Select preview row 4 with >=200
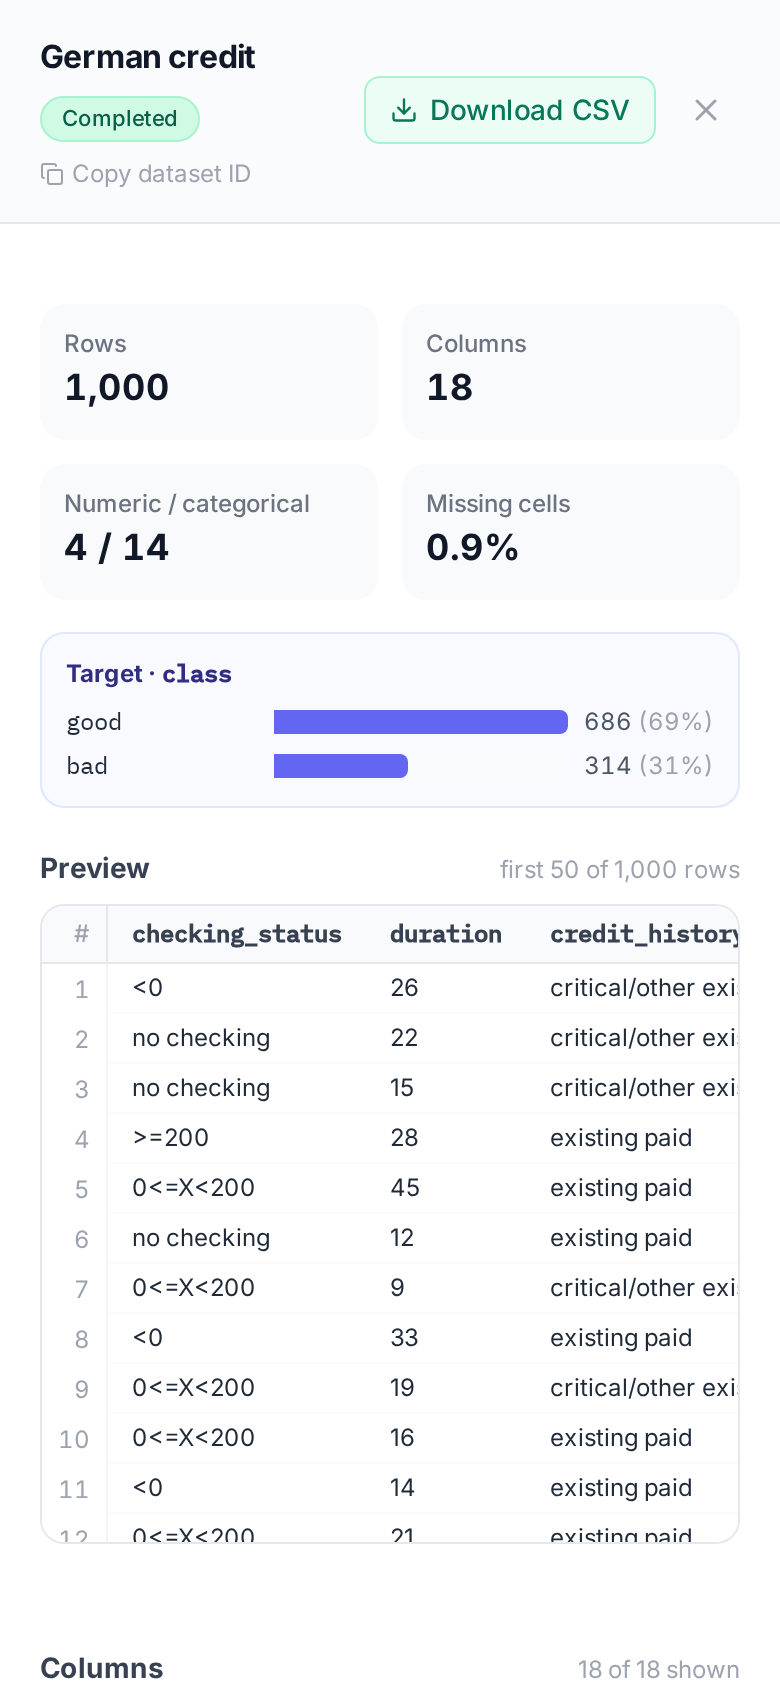The height and width of the screenshot is (1688, 780). coord(390,1138)
